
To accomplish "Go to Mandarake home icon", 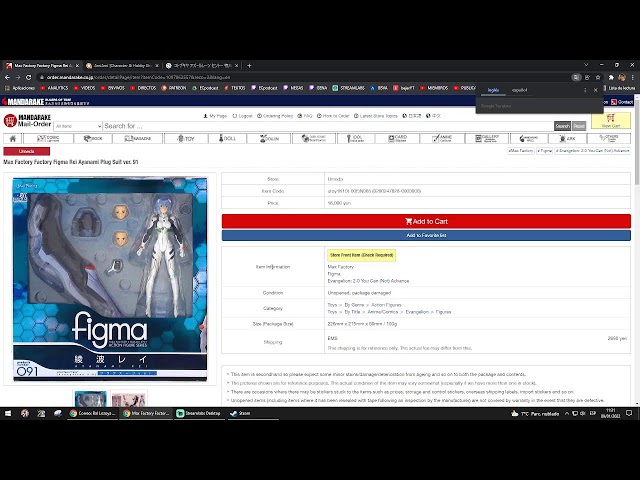I will (13, 138).
